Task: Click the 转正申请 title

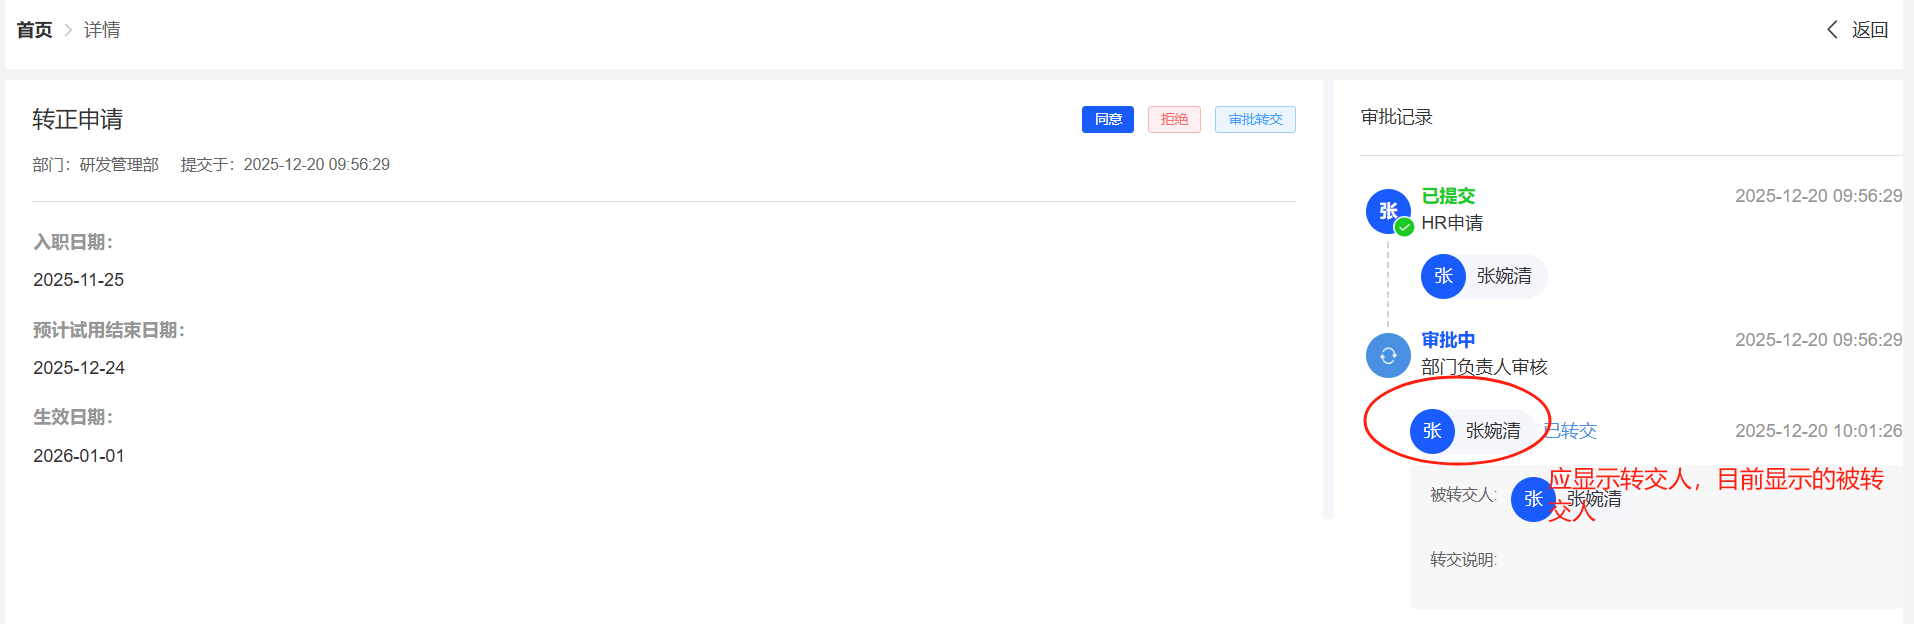Action: [x=77, y=120]
